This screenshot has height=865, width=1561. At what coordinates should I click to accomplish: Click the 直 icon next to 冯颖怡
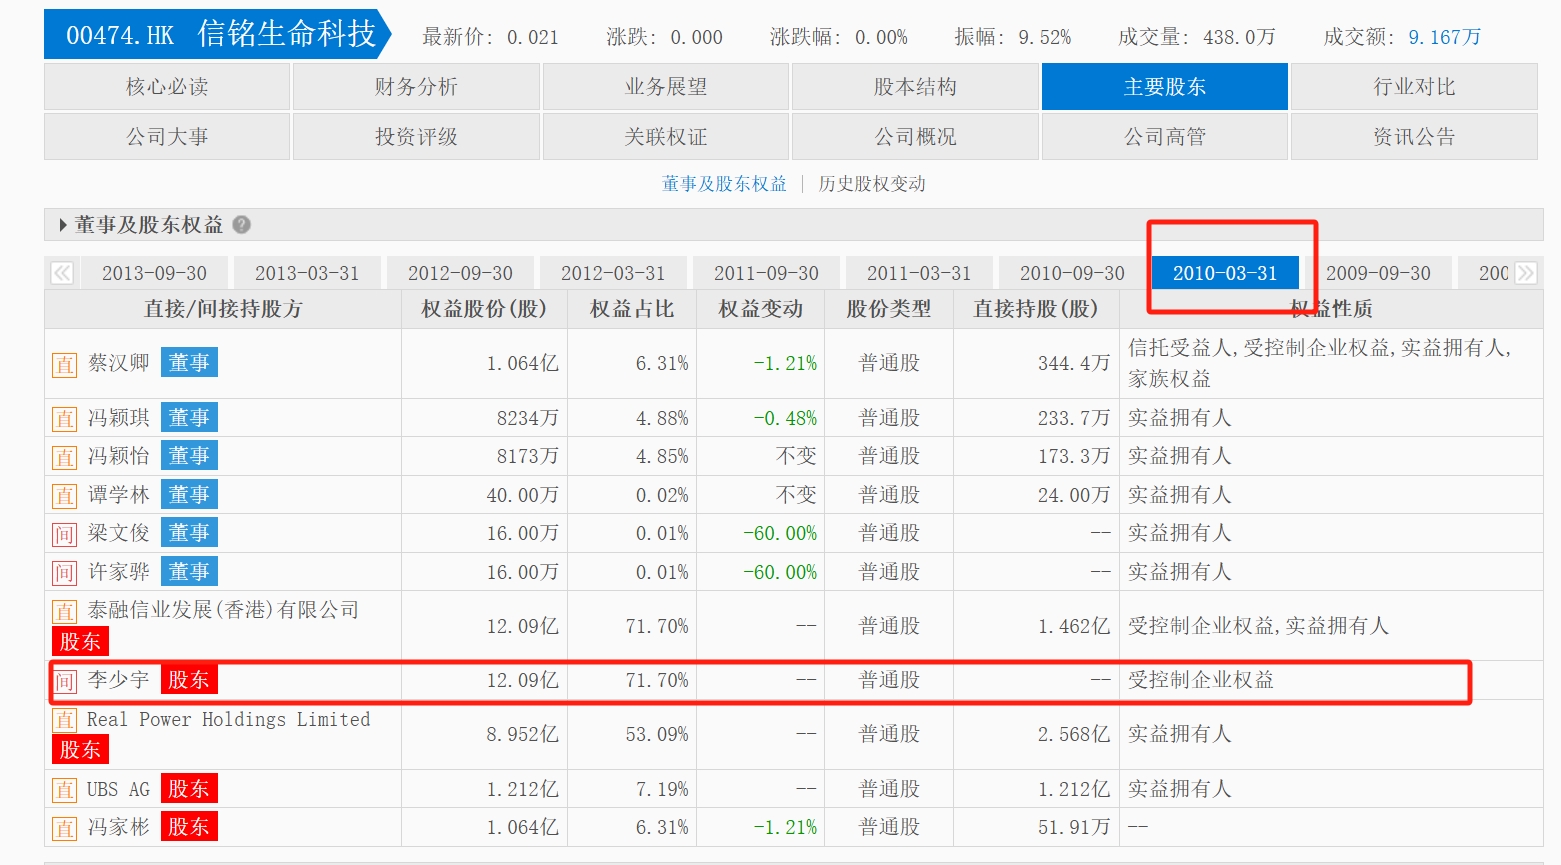[x=65, y=457]
